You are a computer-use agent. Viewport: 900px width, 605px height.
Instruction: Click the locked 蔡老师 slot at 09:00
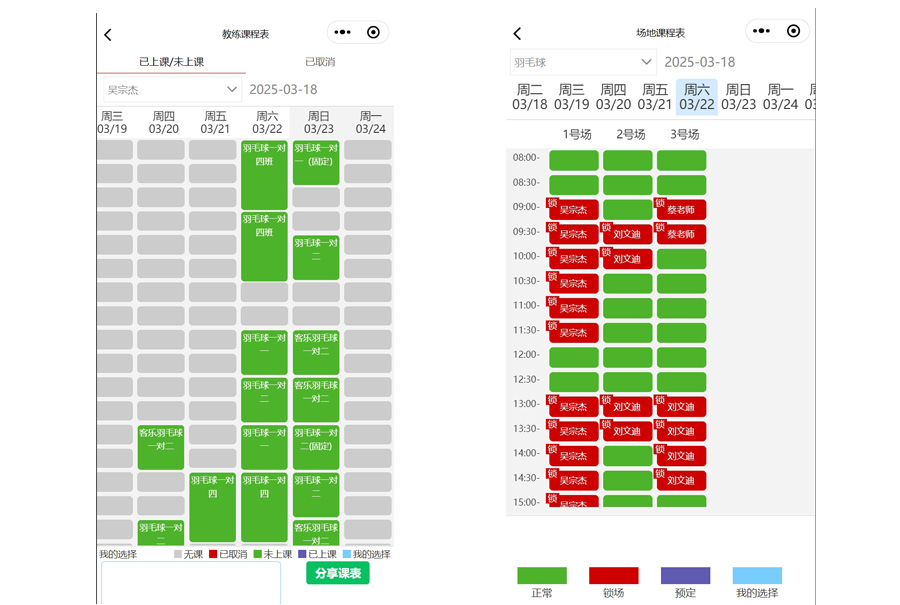pyautogui.click(x=681, y=210)
